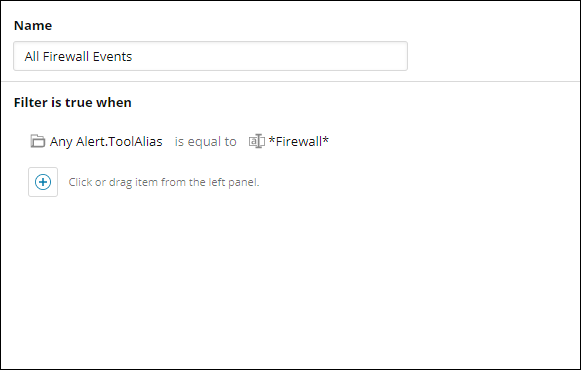Select the 'Any Alert.ToolAlias' condition field
Viewport: 581px width, 370px height.
(x=106, y=141)
